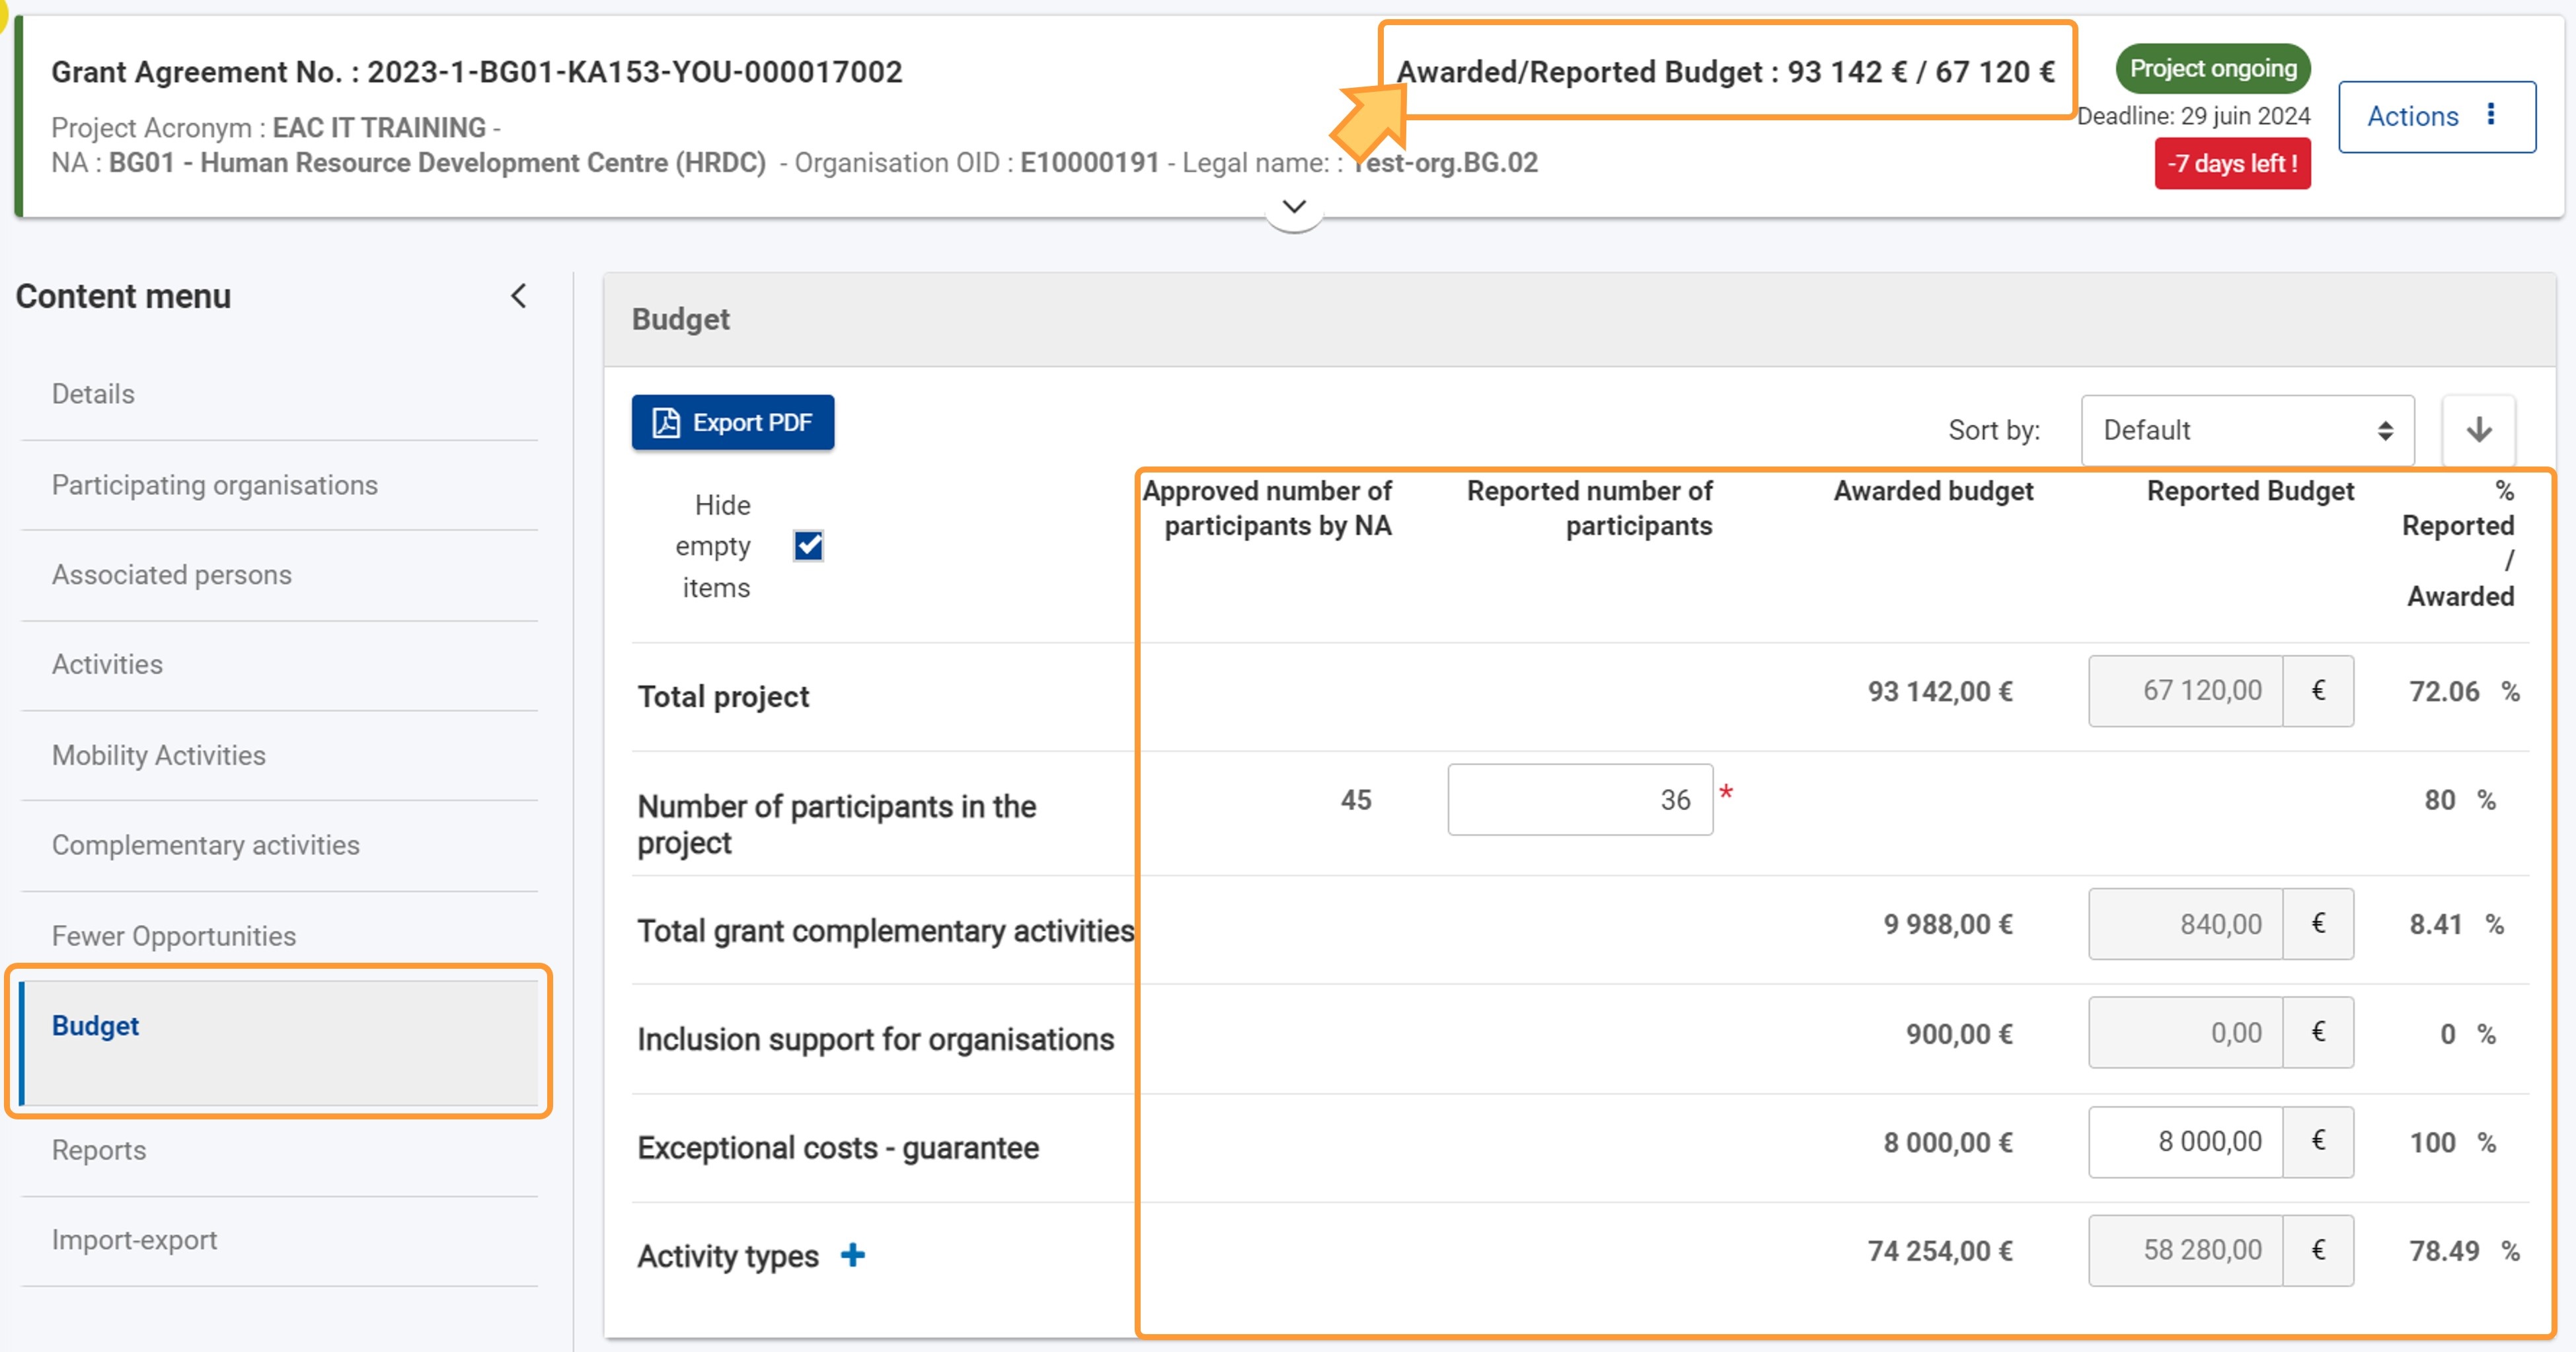Viewport: 2576px width, 1352px height.
Task: Open the Actions three-dot menu
Action: coord(2437,116)
